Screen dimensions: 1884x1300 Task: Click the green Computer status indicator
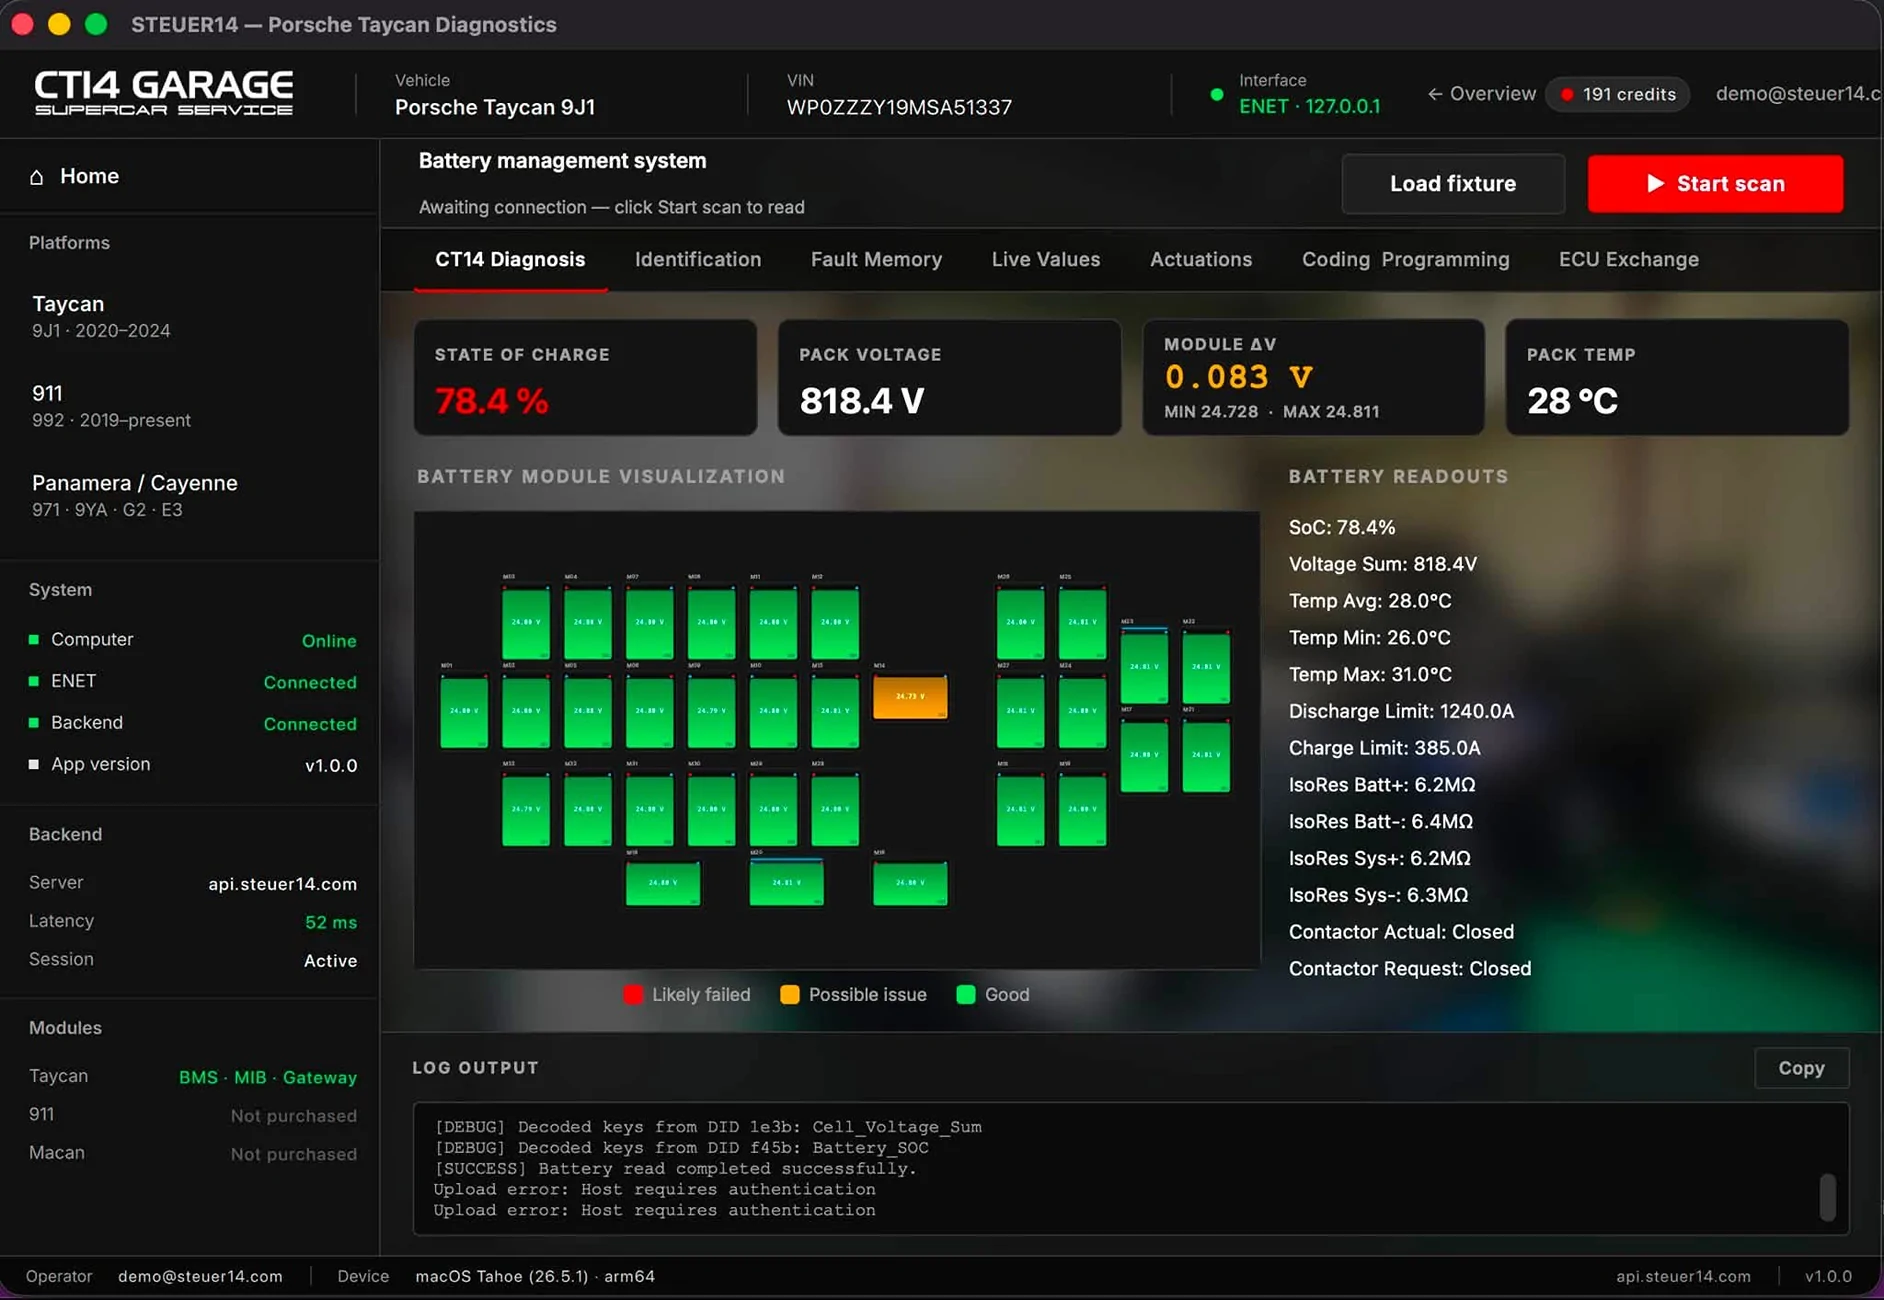[34, 639]
